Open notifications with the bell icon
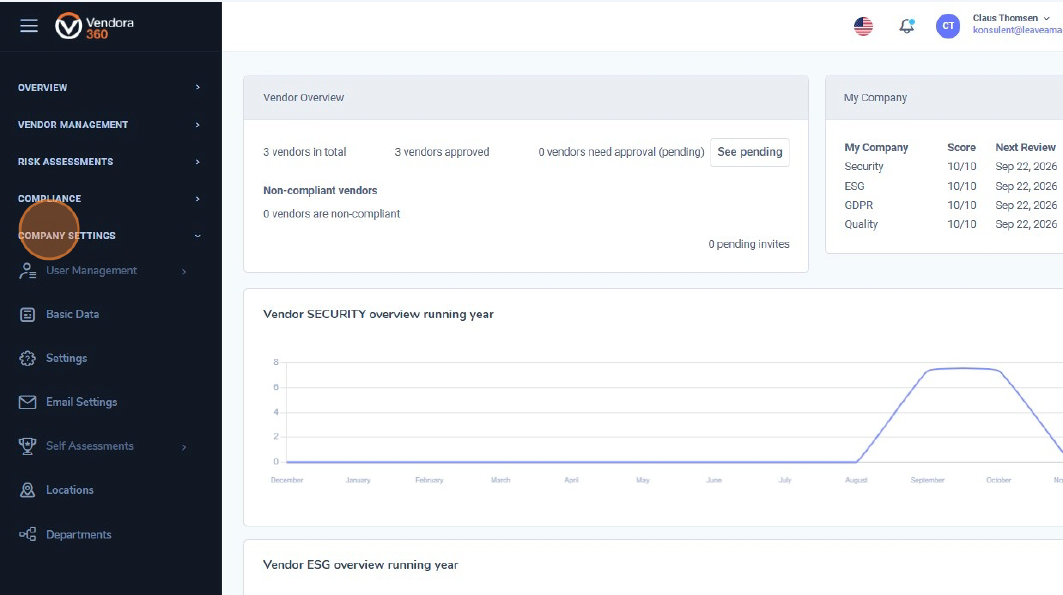Screen dimensions: 1063x595 tap(906, 25)
